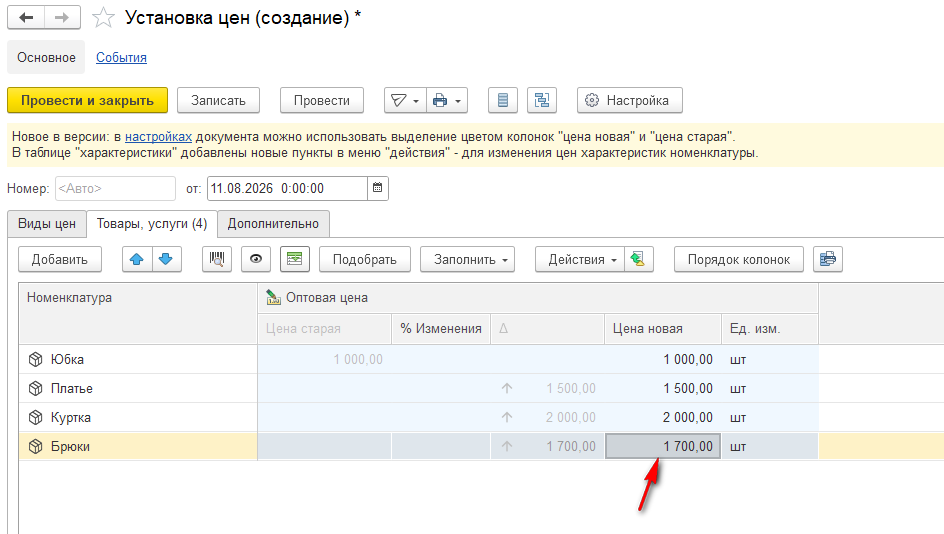The width and height of the screenshot is (944, 534).
Task: Open Настройка settings button
Action: click(630, 101)
